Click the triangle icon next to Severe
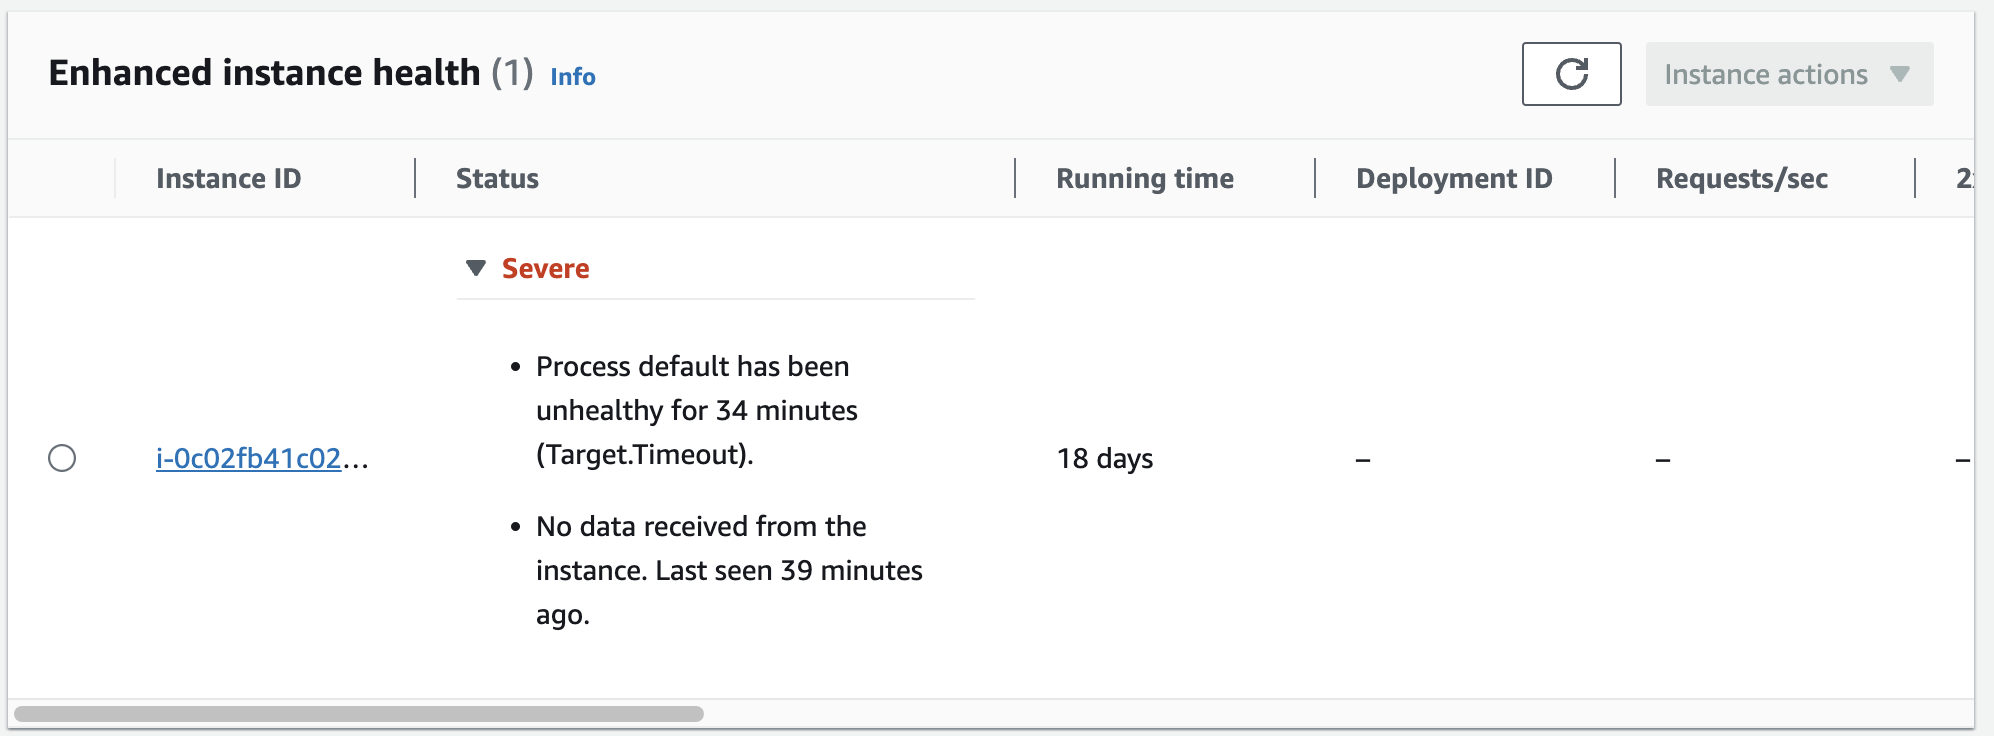 click(x=475, y=268)
